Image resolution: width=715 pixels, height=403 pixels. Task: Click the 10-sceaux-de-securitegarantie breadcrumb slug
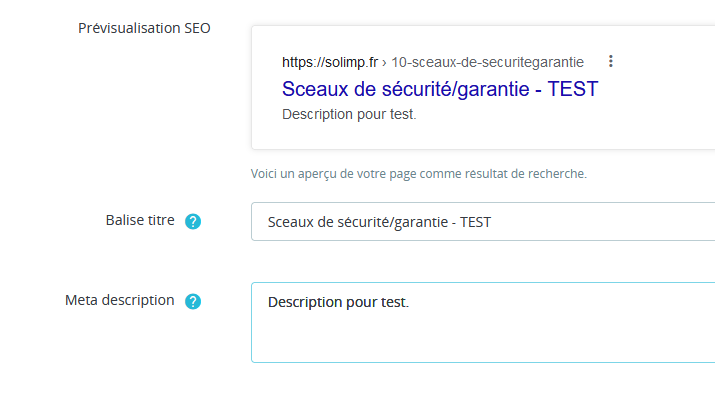(487, 62)
